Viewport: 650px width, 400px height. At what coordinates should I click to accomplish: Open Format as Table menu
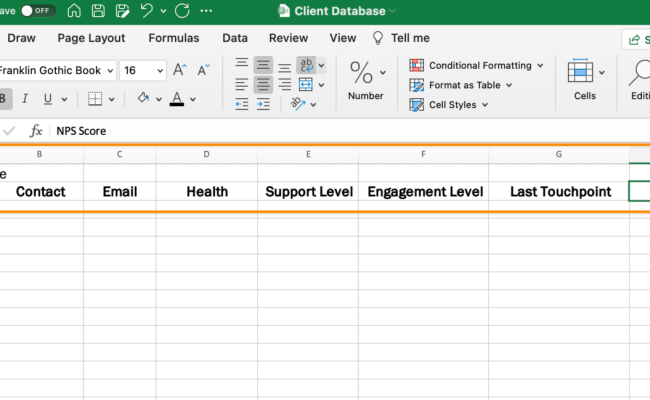(461, 85)
